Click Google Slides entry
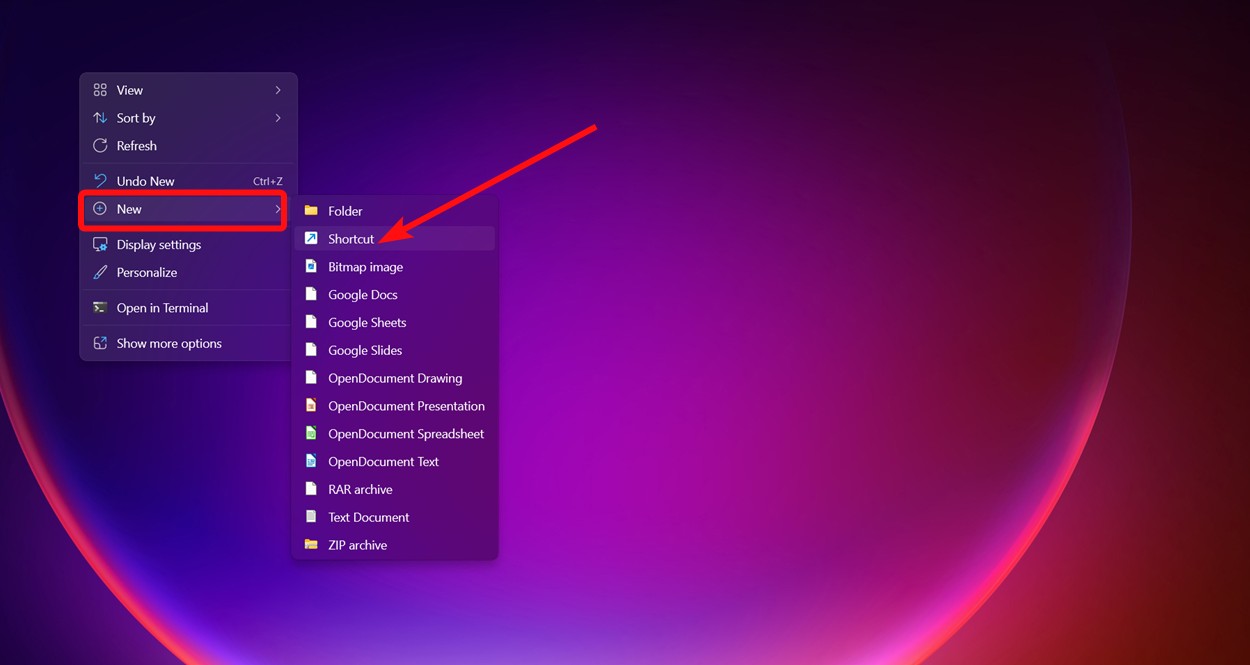Viewport: 1250px width, 665px height. [365, 350]
